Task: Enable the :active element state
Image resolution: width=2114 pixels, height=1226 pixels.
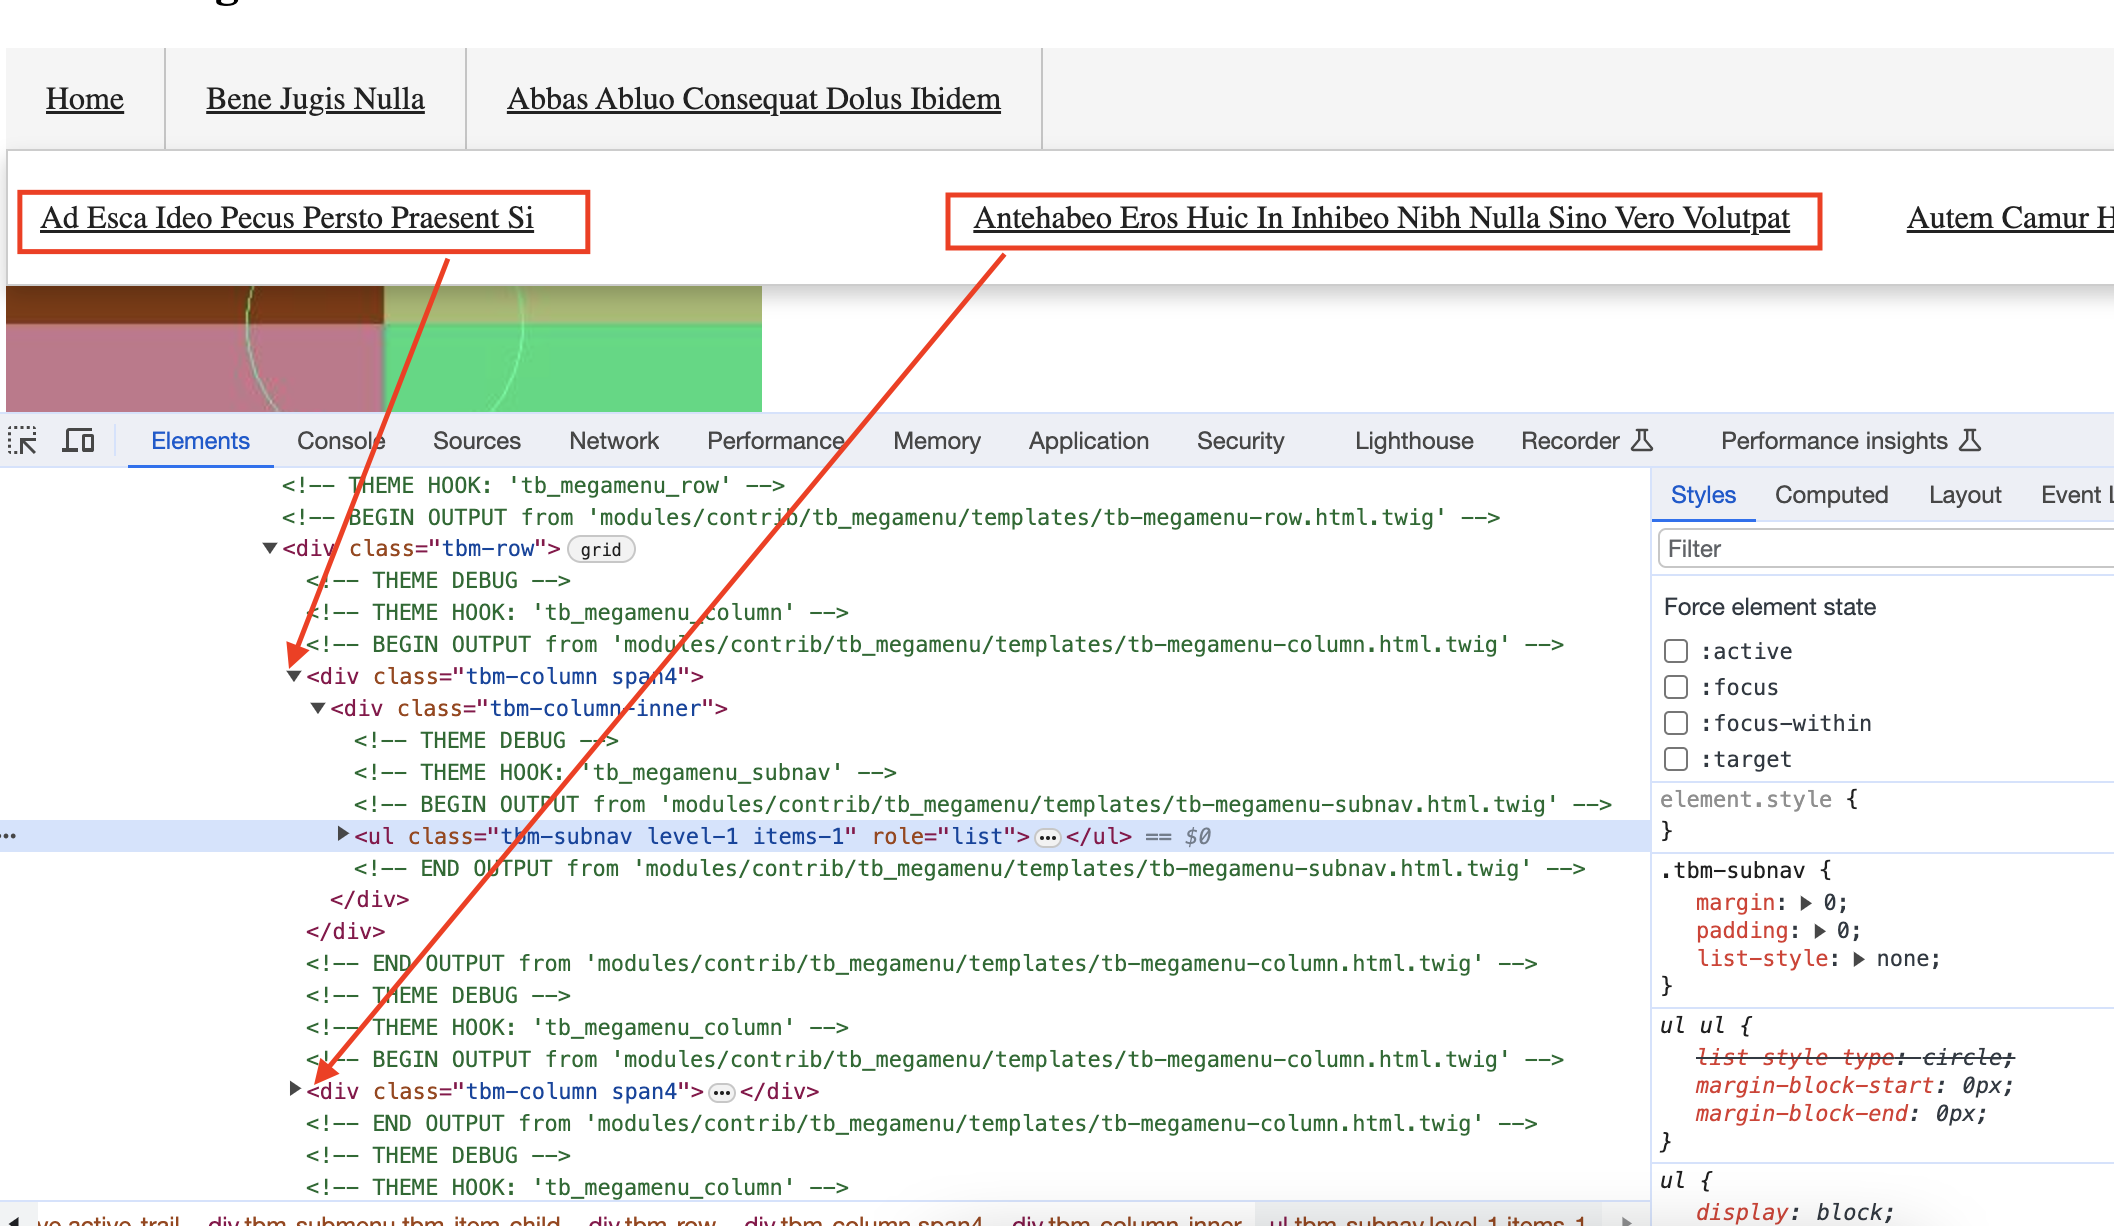Action: tap(1676, 650)
